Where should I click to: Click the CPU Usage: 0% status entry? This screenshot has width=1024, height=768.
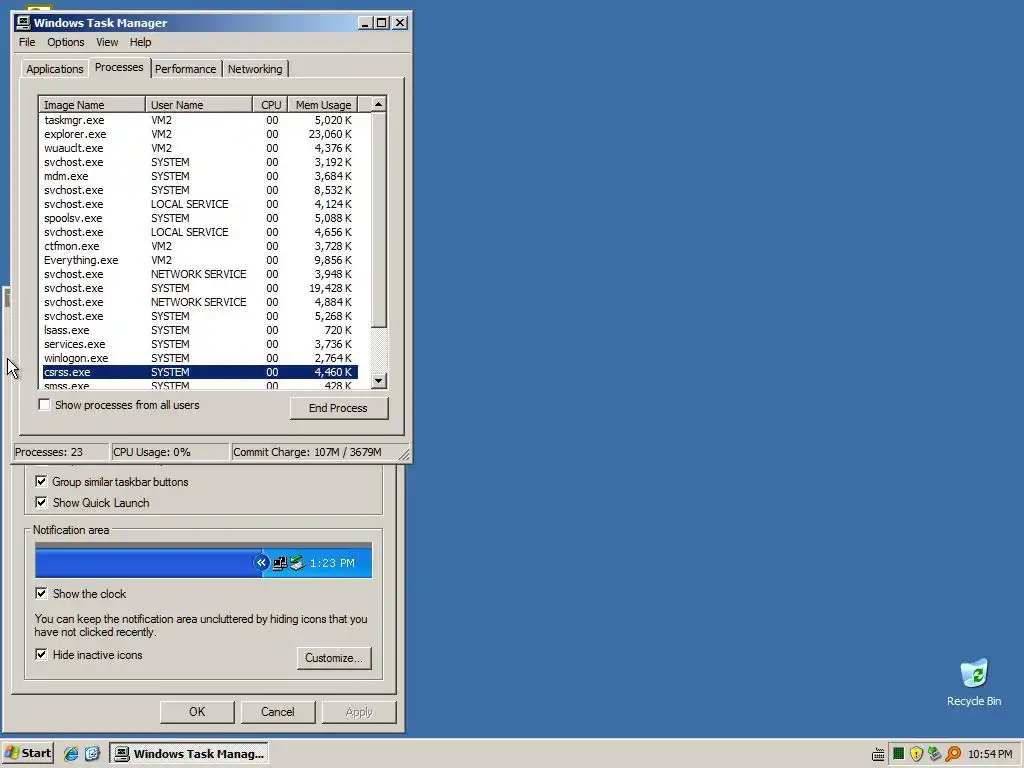click(x=170, y=452)
